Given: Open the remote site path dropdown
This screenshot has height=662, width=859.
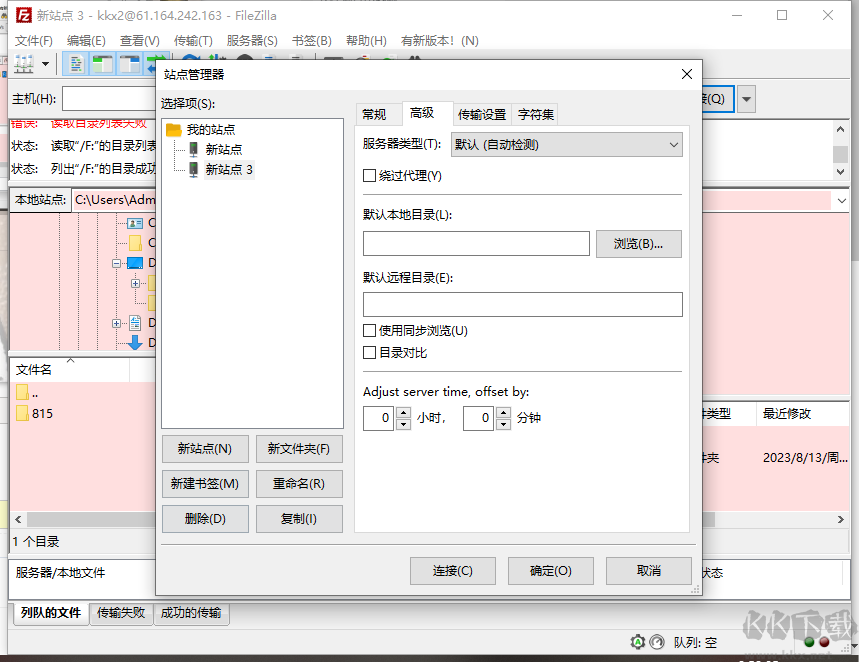Looking at the screenshot, I should coord(841,201).
